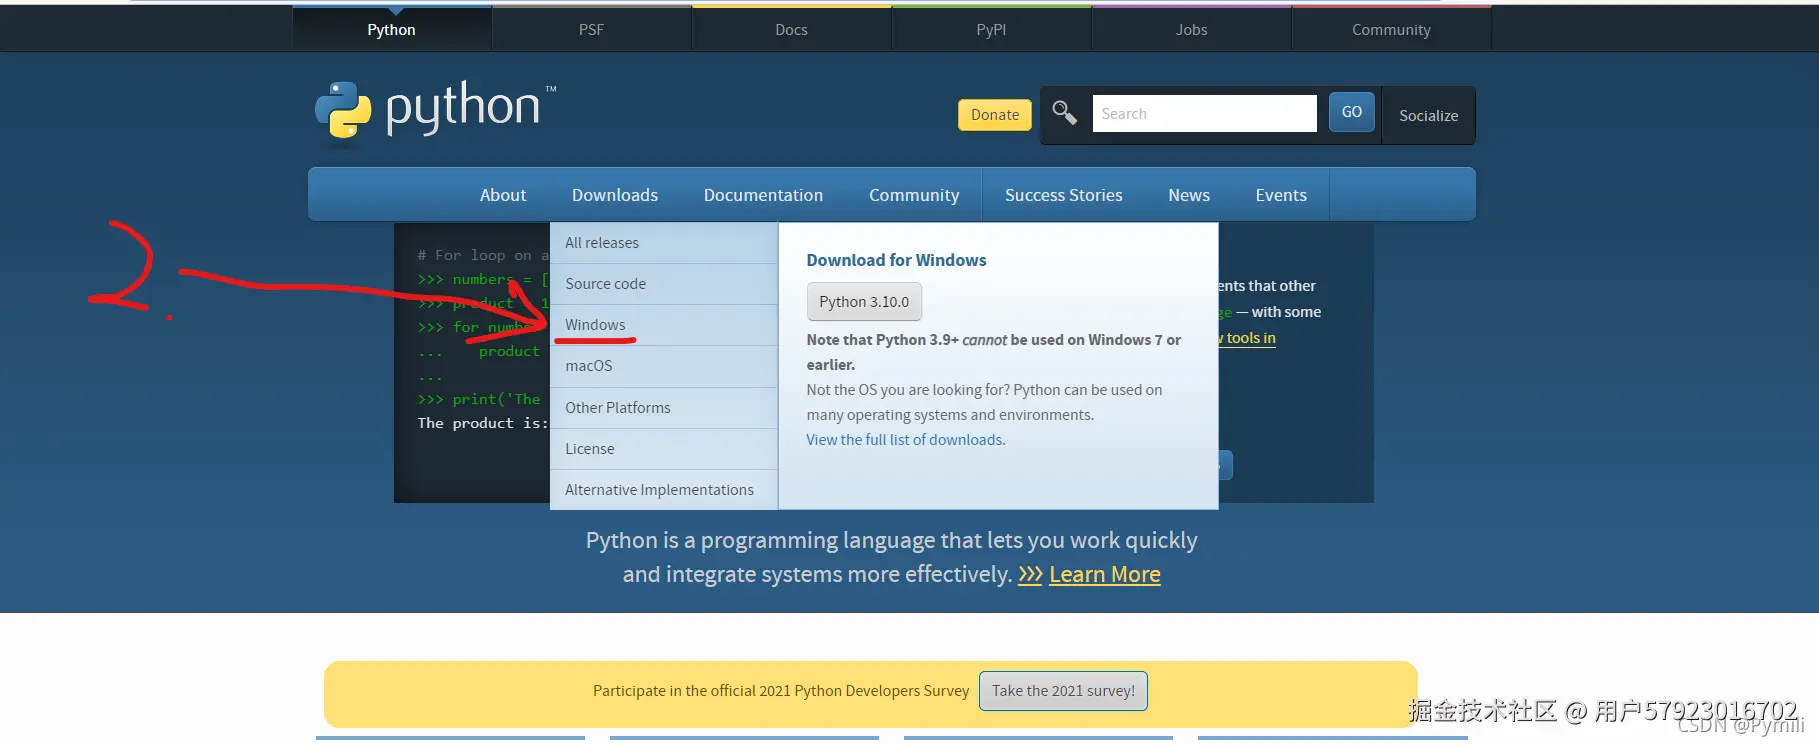
Task: Click Take the 2021 survey button
Action: pyautogui.click(x=1063, y=691)
